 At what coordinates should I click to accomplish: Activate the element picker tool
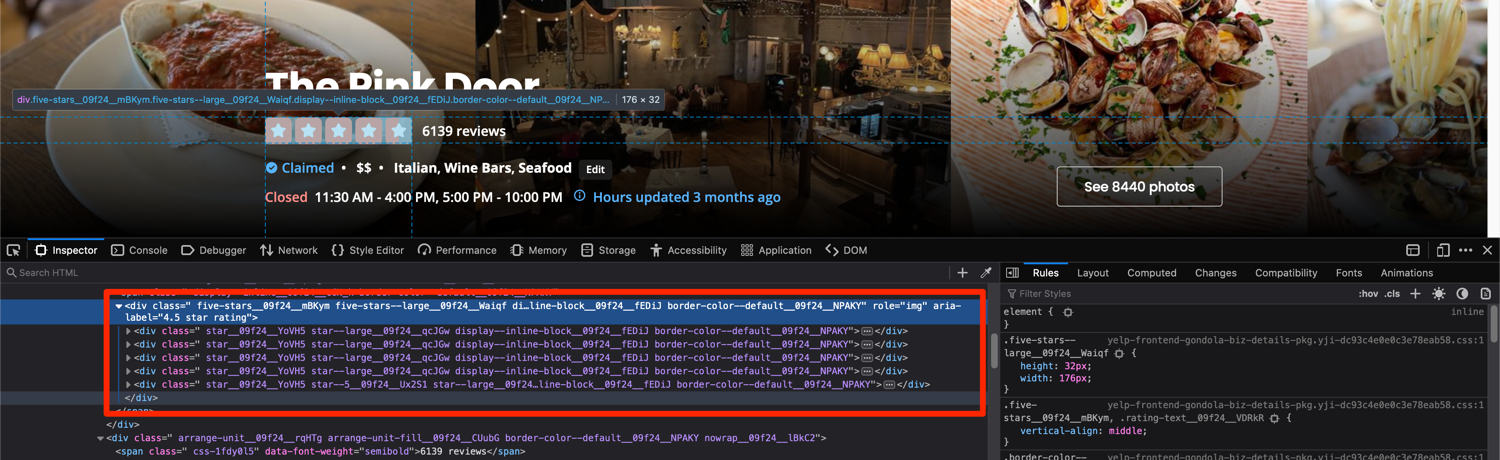13,250
